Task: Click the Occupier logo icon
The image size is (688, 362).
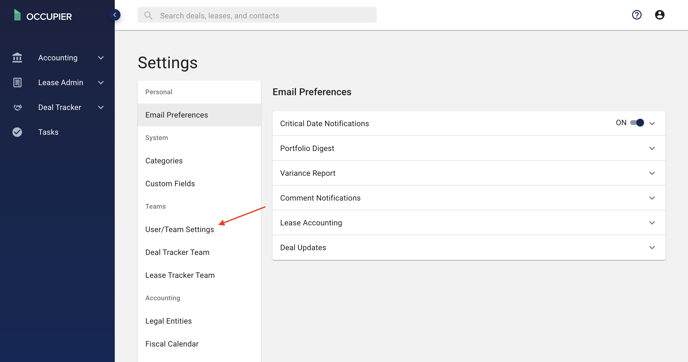Action: pyautogui.click(x=17, y=15)
